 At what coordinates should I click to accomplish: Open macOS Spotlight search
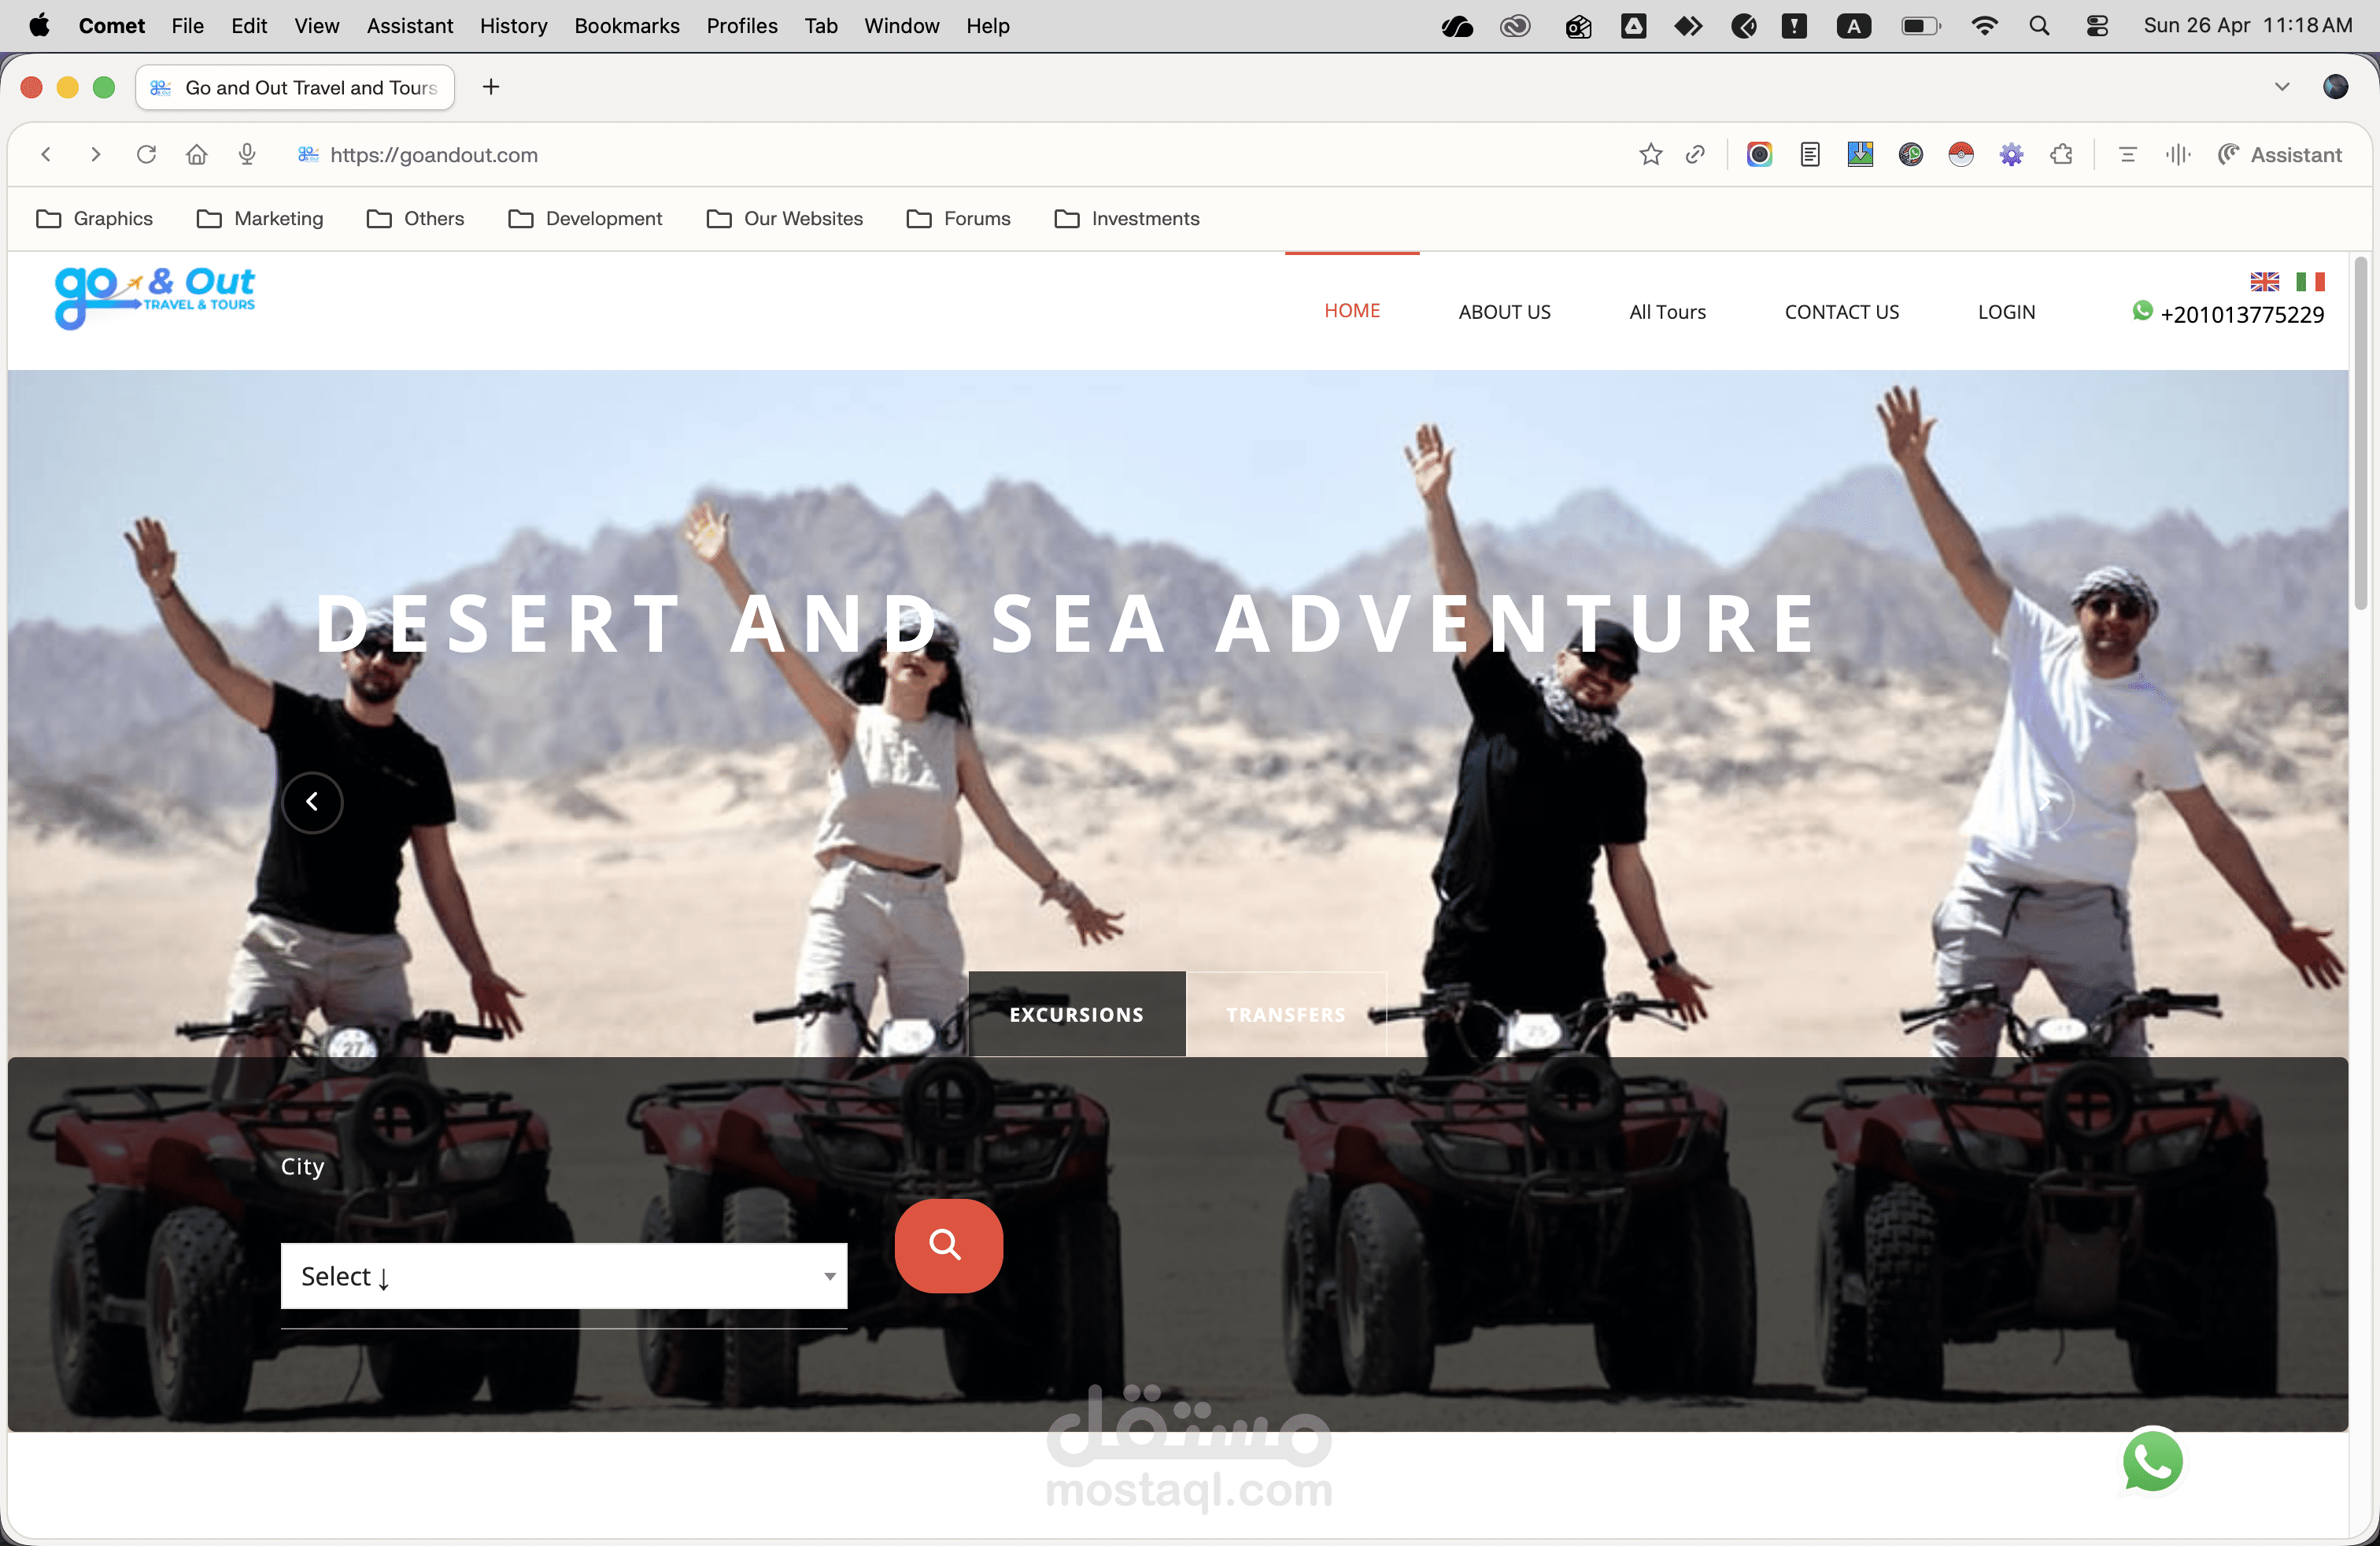(x=2039, y=26)
